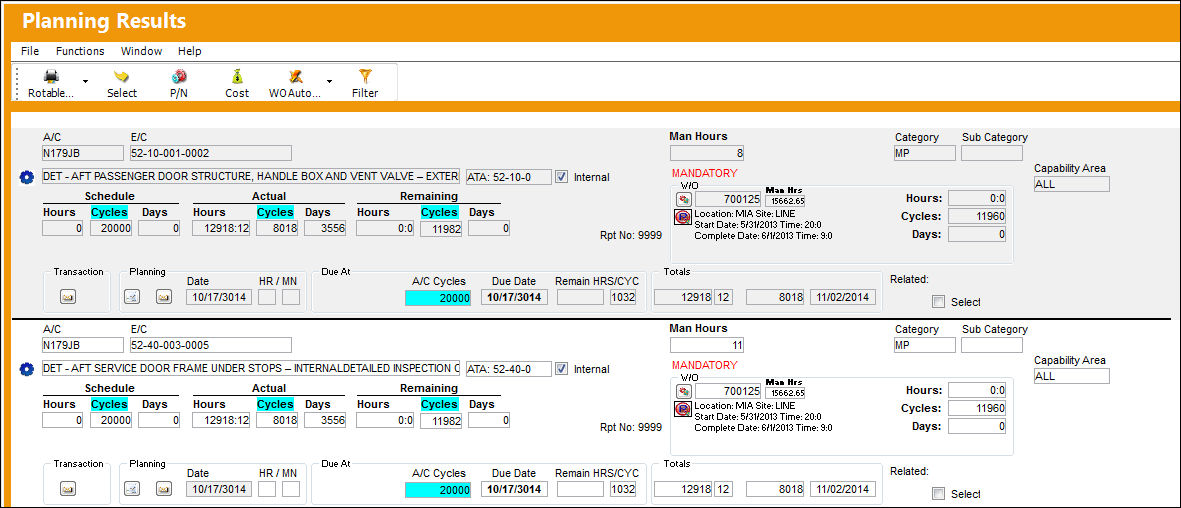
Task: Click Rpt No: 9999 text in first record
Action: (631, 235)
